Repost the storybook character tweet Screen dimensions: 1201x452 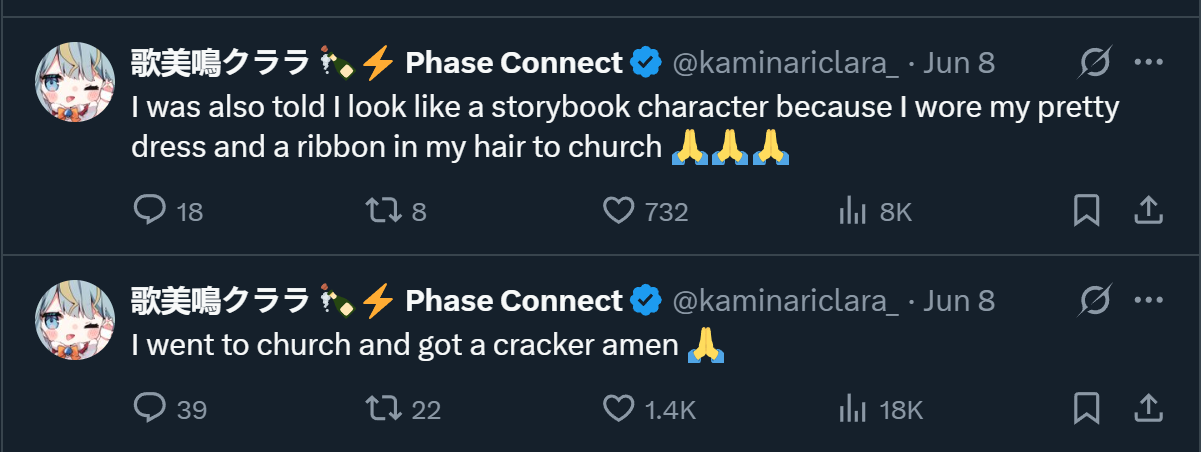coord(383,211)
